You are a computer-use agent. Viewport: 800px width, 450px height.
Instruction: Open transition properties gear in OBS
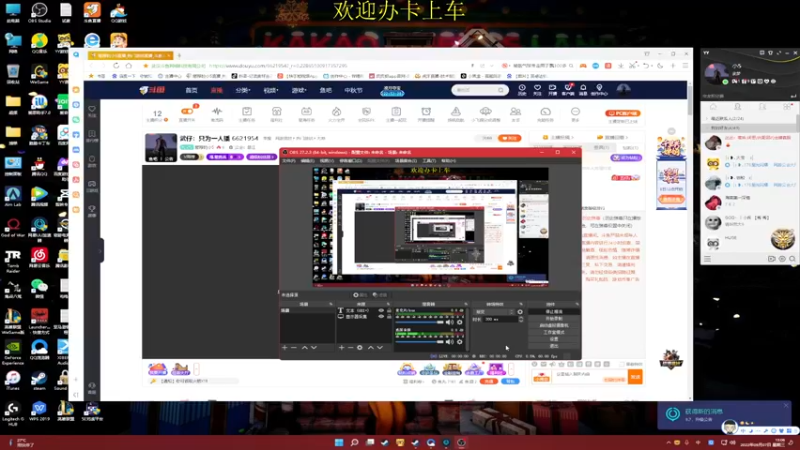[520, 312]
